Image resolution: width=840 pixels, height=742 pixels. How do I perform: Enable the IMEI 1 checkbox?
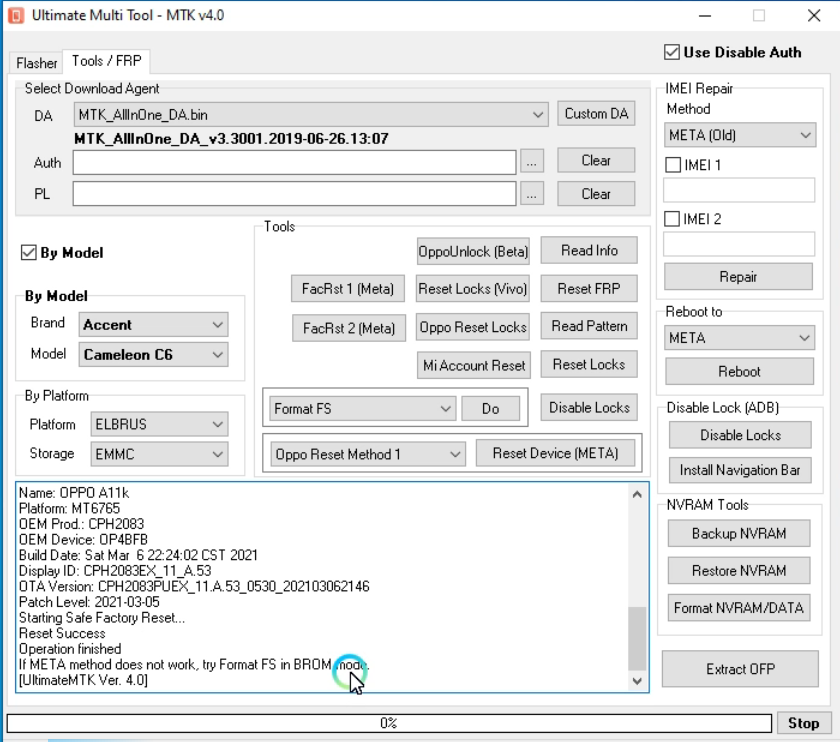pos(673,164)
